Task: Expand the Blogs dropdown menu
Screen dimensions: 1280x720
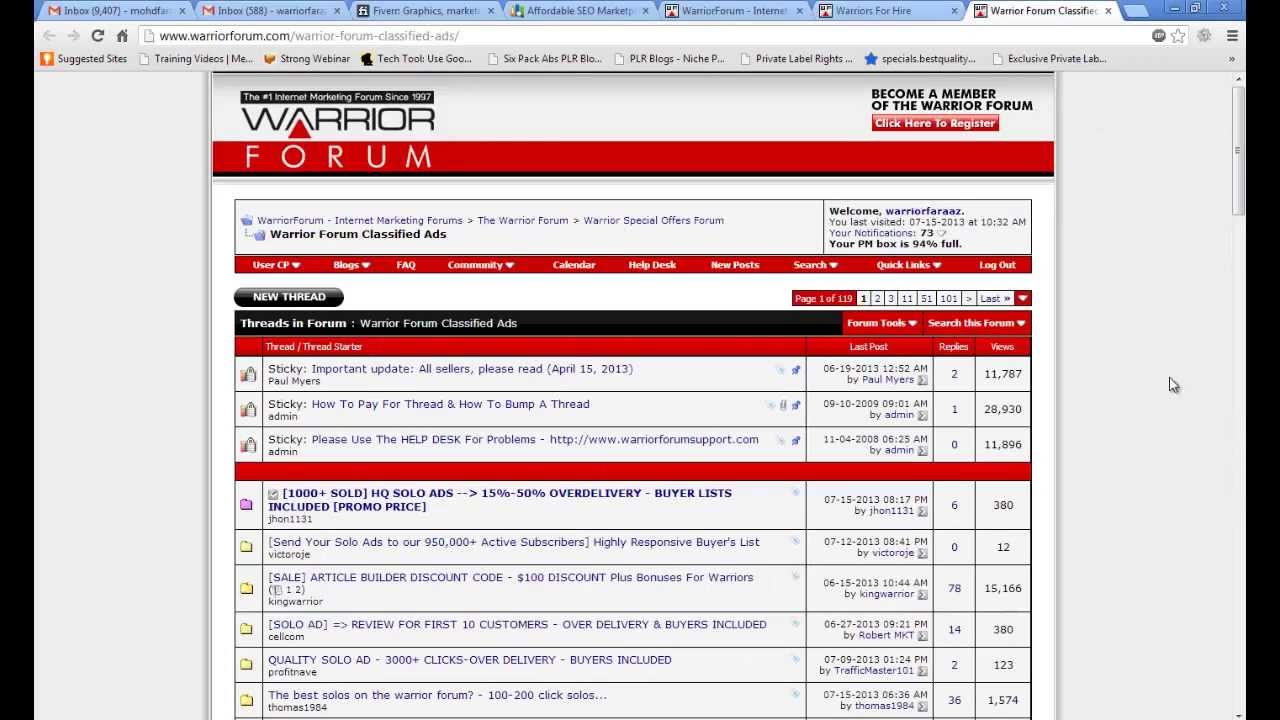Action: (351, 265)
